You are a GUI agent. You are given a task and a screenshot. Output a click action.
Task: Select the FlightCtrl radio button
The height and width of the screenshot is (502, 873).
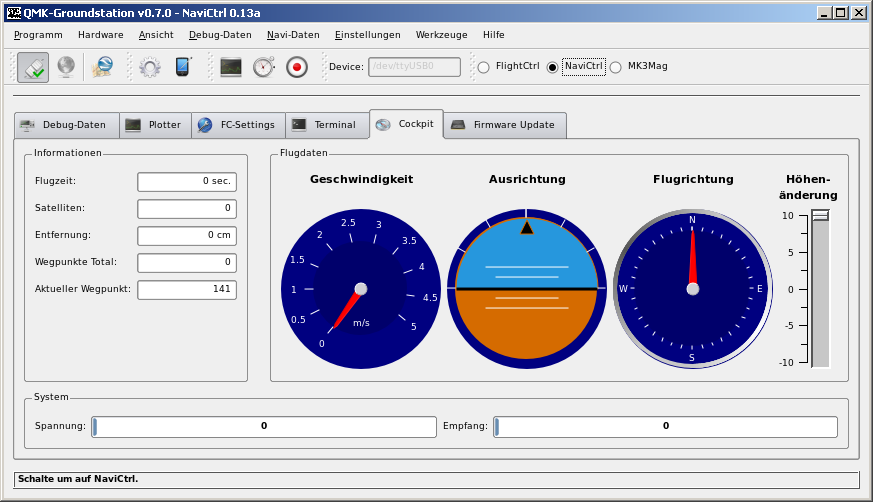click(x=484, y=67)
